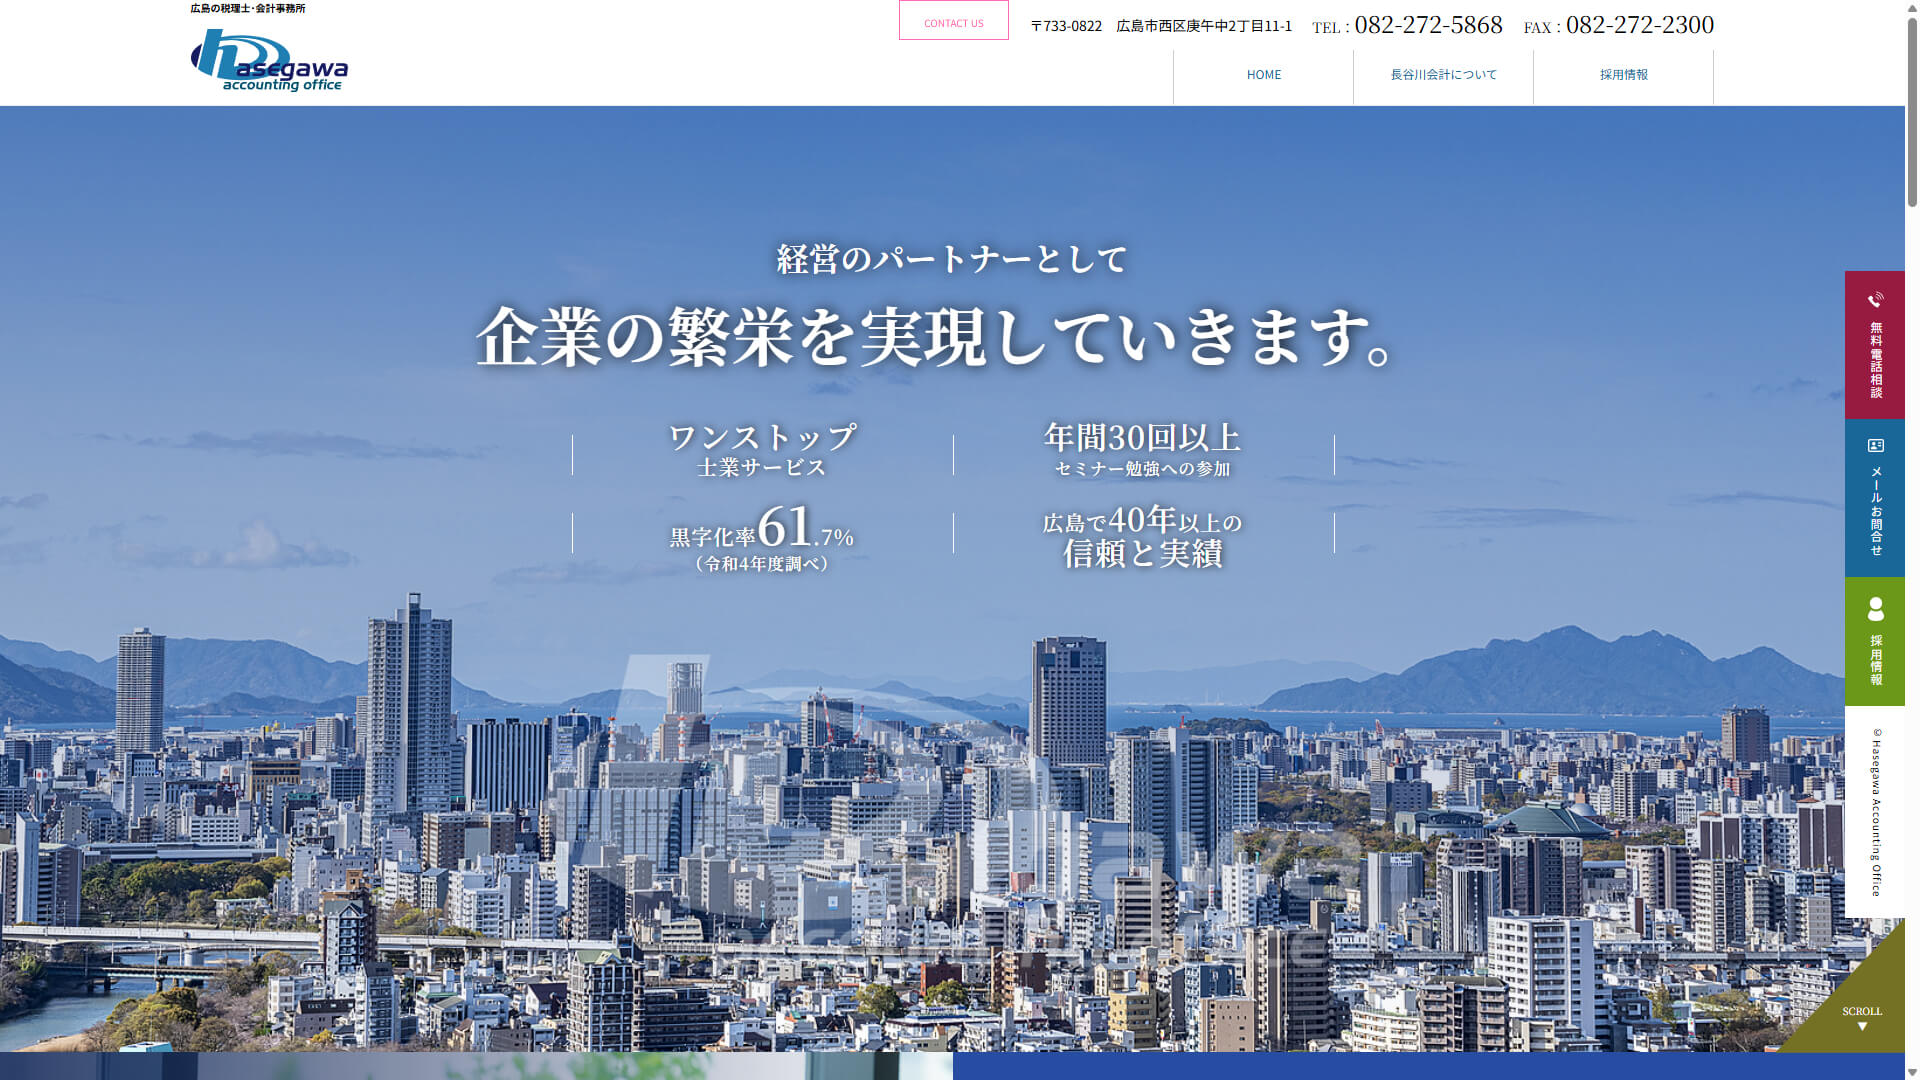Click the FAX number 082-272-2300
This screenshot has width=1920, height=1080.
click(1640, 25)
